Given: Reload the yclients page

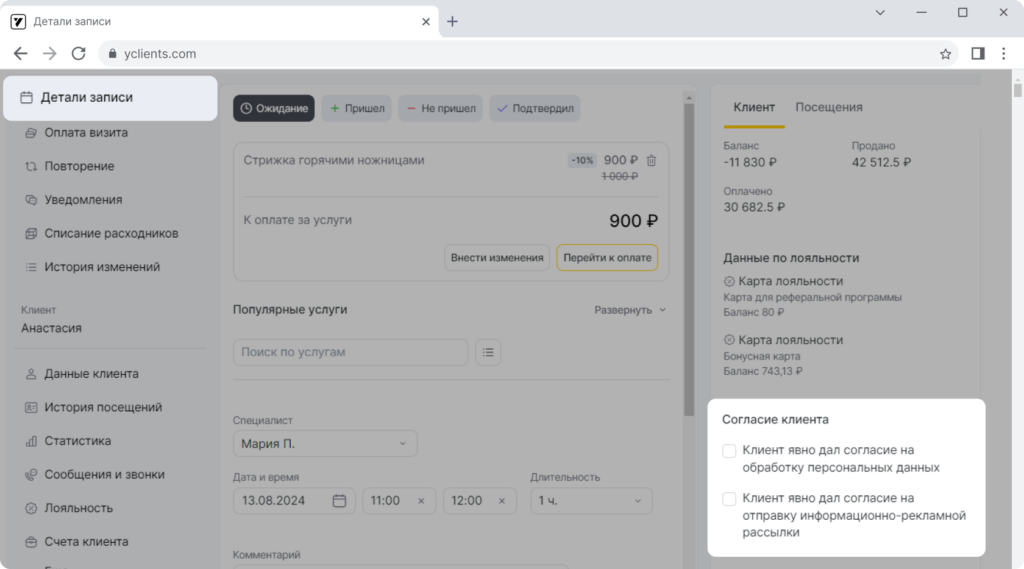Looking at the screenshot, I should tap(78, 54).
